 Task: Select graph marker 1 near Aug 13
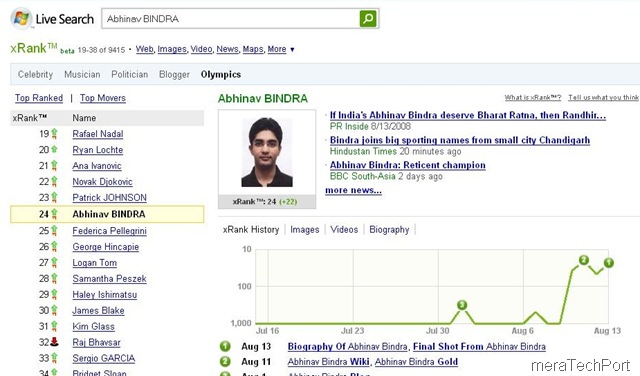609,263
